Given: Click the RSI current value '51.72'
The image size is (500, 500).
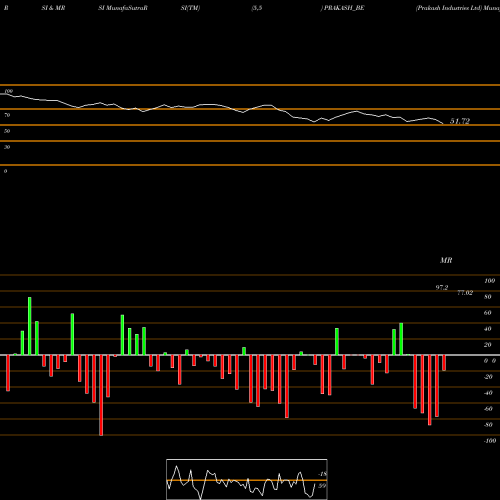Looking at the screenshot, I should pyautogui.click(x=460, y=121).
